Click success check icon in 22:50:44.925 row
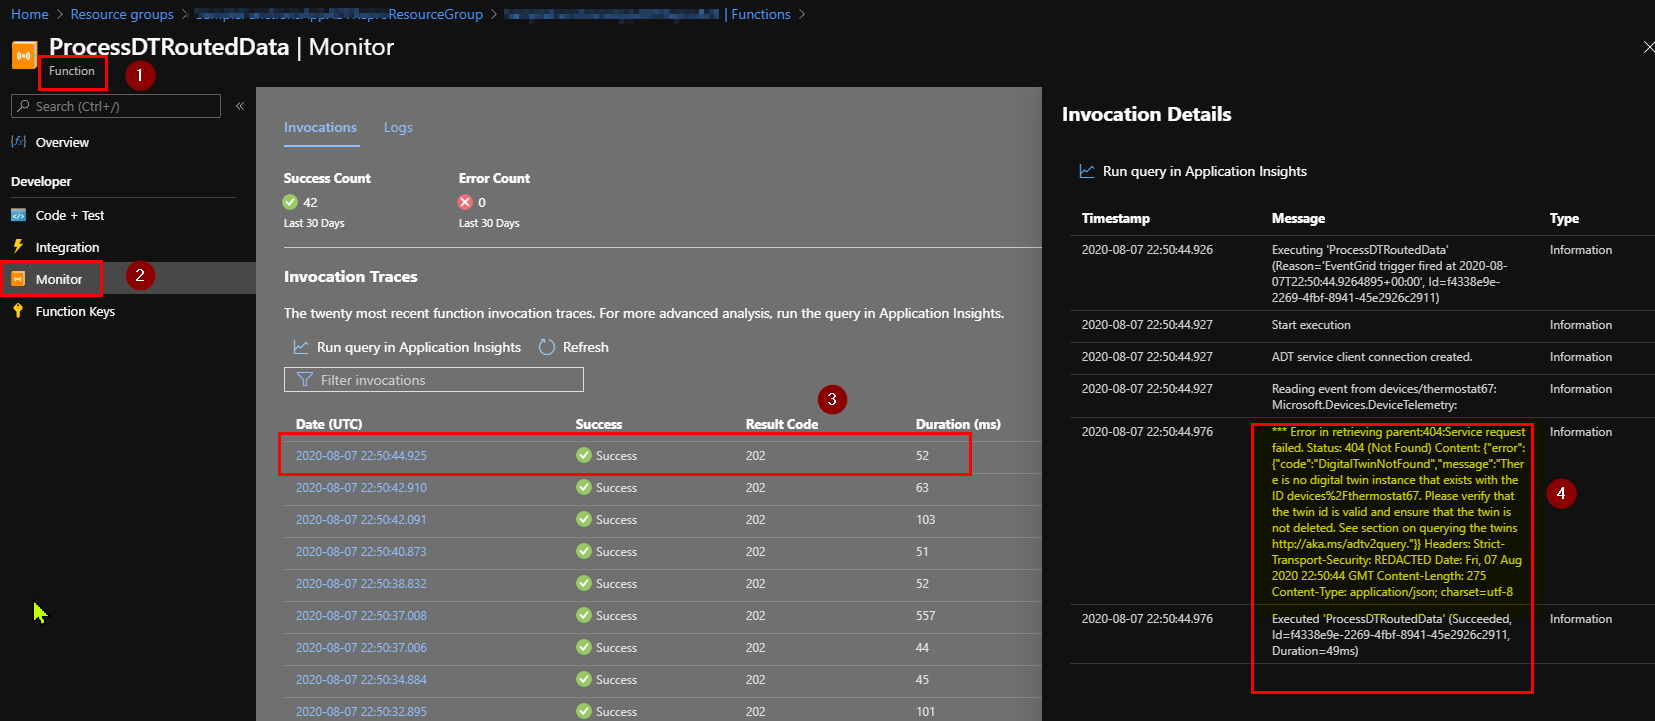The height and width of the screenshot is (721, 1655). pyautogui.click(x=584, y=455)
